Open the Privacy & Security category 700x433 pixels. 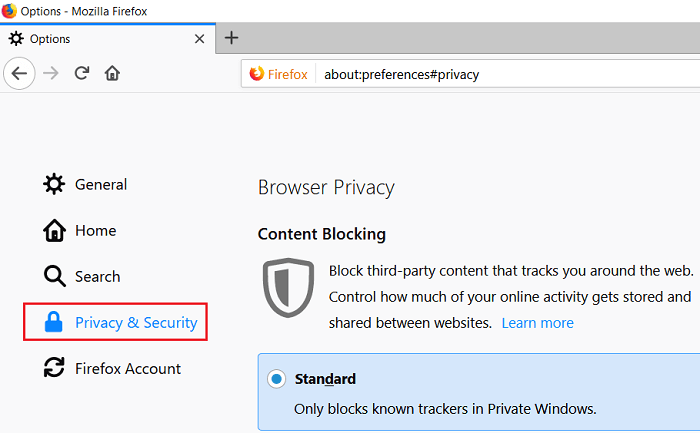click(136, 322)
